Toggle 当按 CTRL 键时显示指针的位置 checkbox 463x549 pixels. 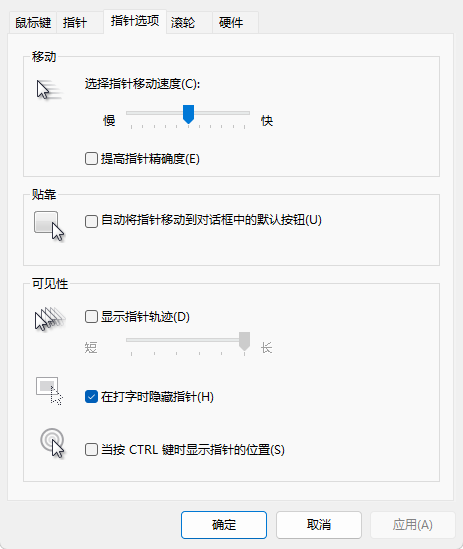[91, 450]
